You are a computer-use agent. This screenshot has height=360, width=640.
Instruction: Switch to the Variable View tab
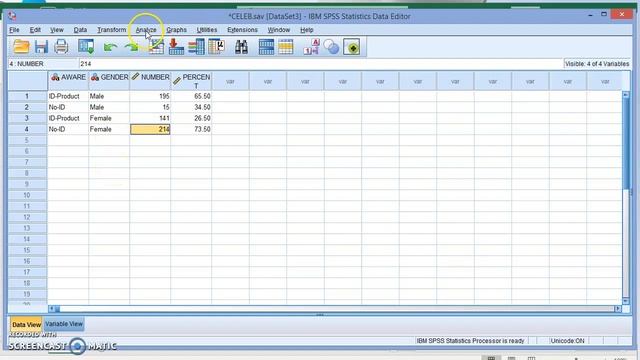64,324
